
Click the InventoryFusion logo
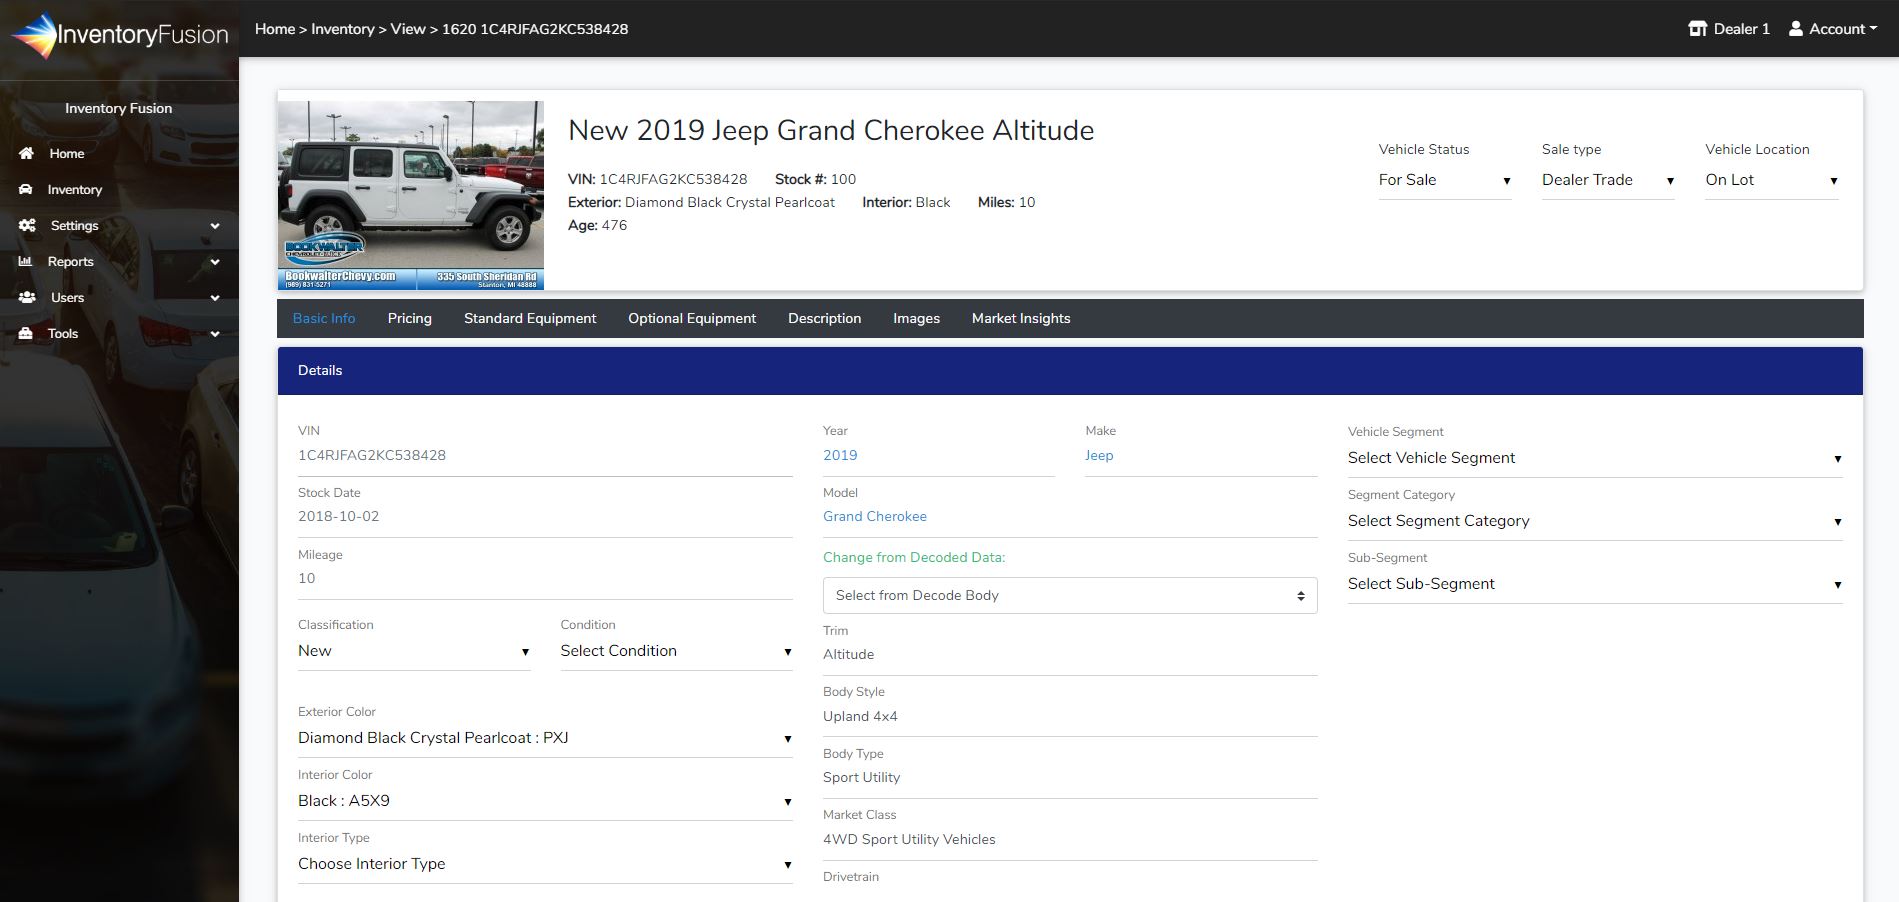(x=120, y=35)
